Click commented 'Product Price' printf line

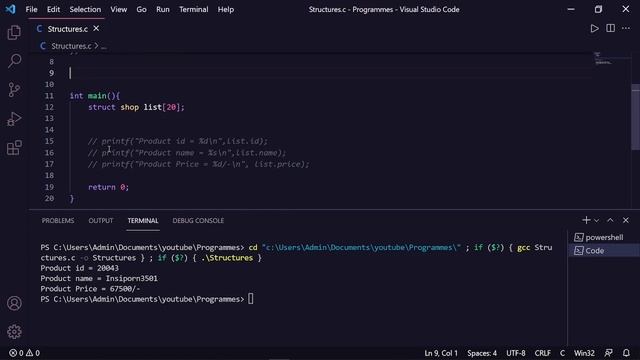coord(199,164)
